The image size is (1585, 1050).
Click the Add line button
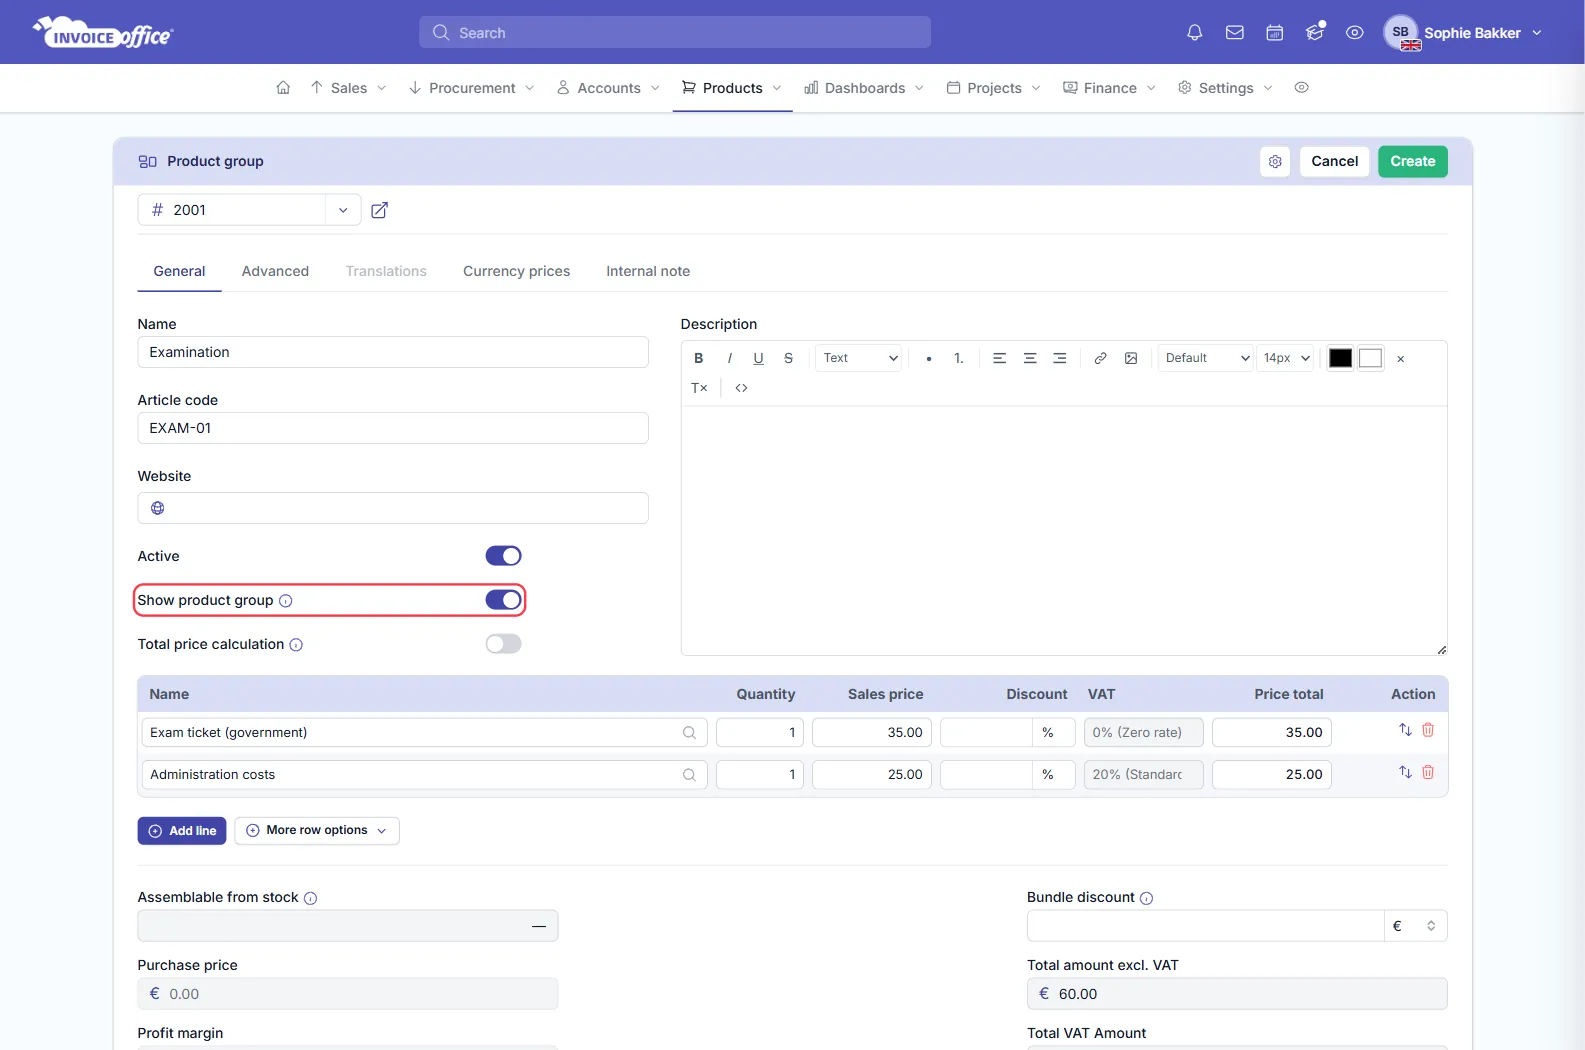pyautogui.click(x=182, y=831)
